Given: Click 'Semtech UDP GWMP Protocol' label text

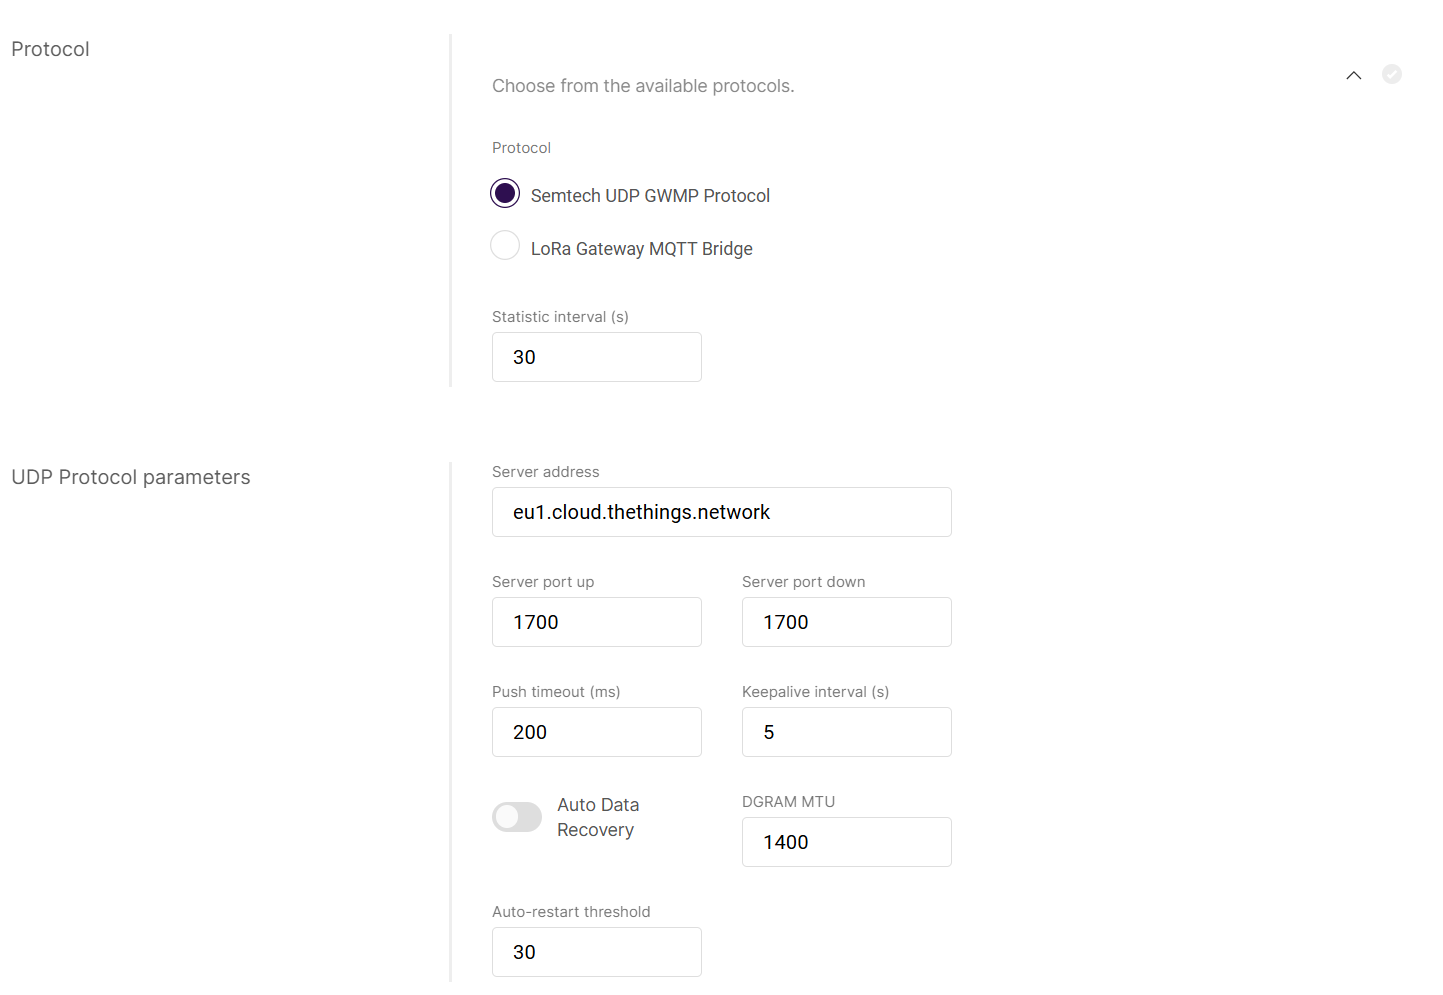Looking at the screenshot, I should coord(650,196).
